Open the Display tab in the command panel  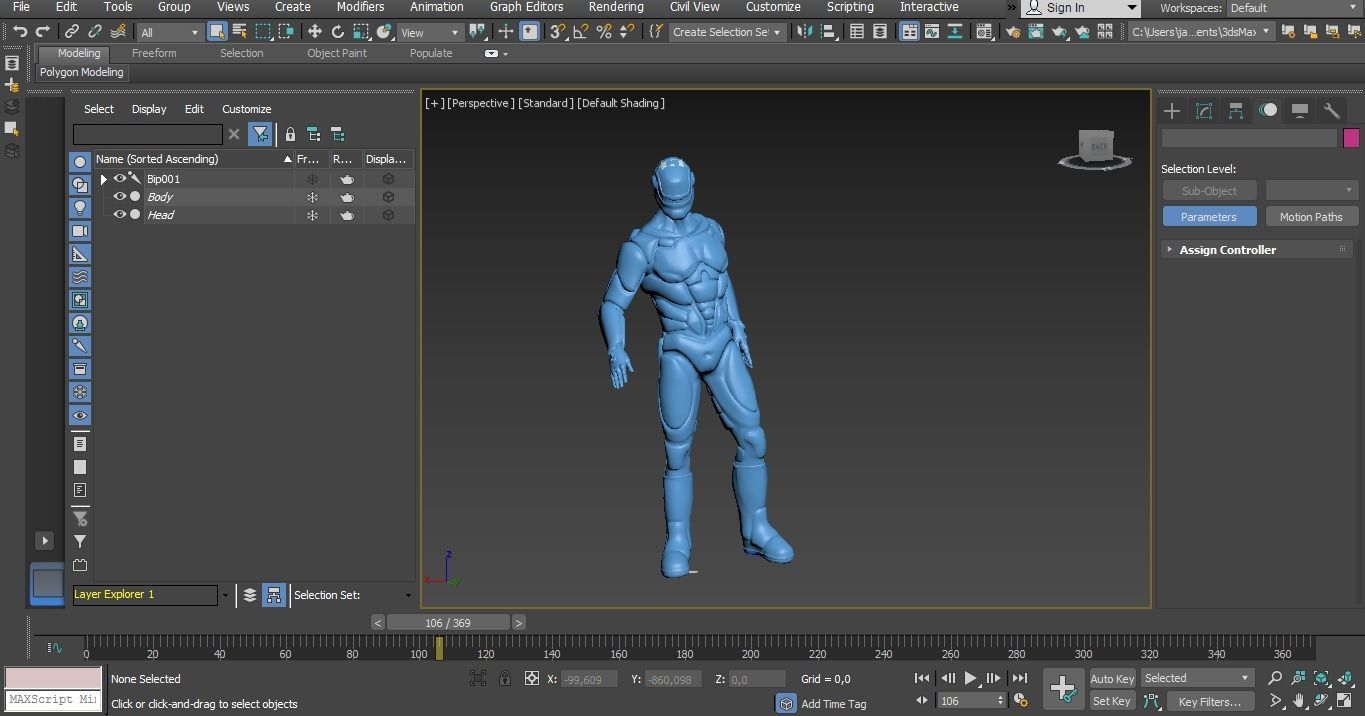[x=1300, y=111]
